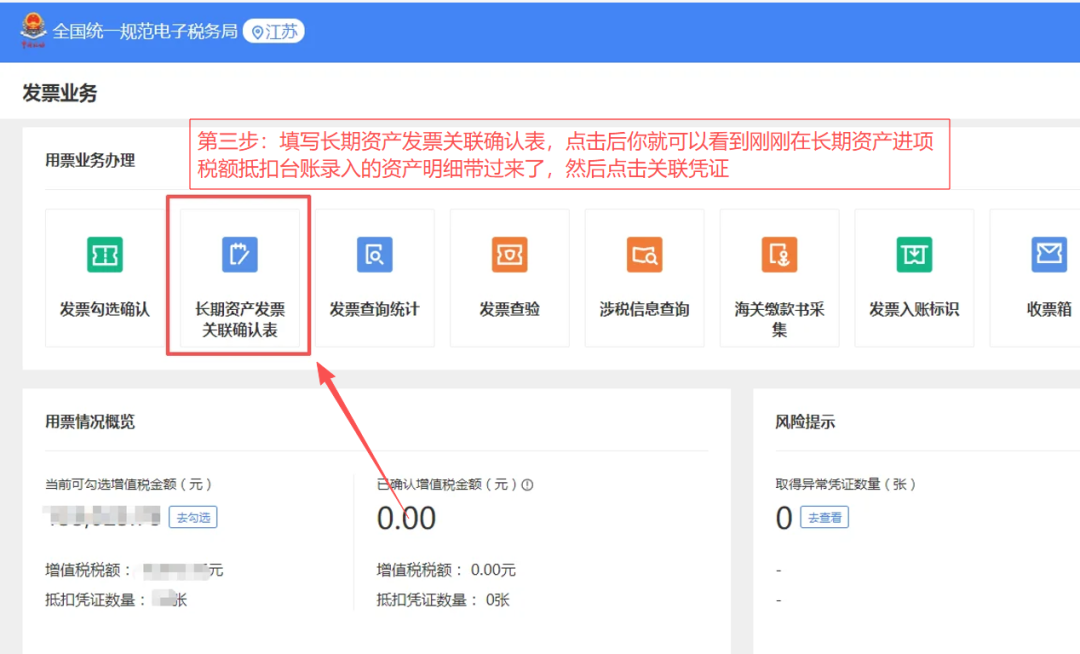Click the 去查看 button
The width and height of the screenshot is (1080, 654).
coord(824,518)
